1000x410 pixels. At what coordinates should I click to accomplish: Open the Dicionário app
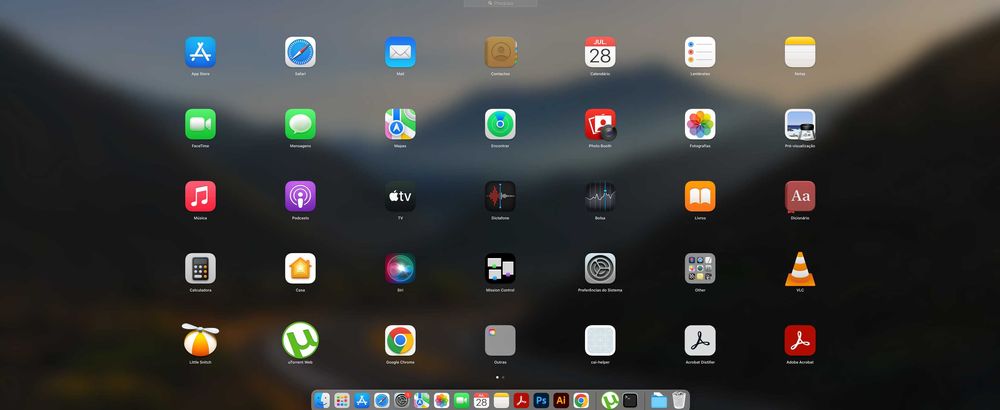(800, 196)
